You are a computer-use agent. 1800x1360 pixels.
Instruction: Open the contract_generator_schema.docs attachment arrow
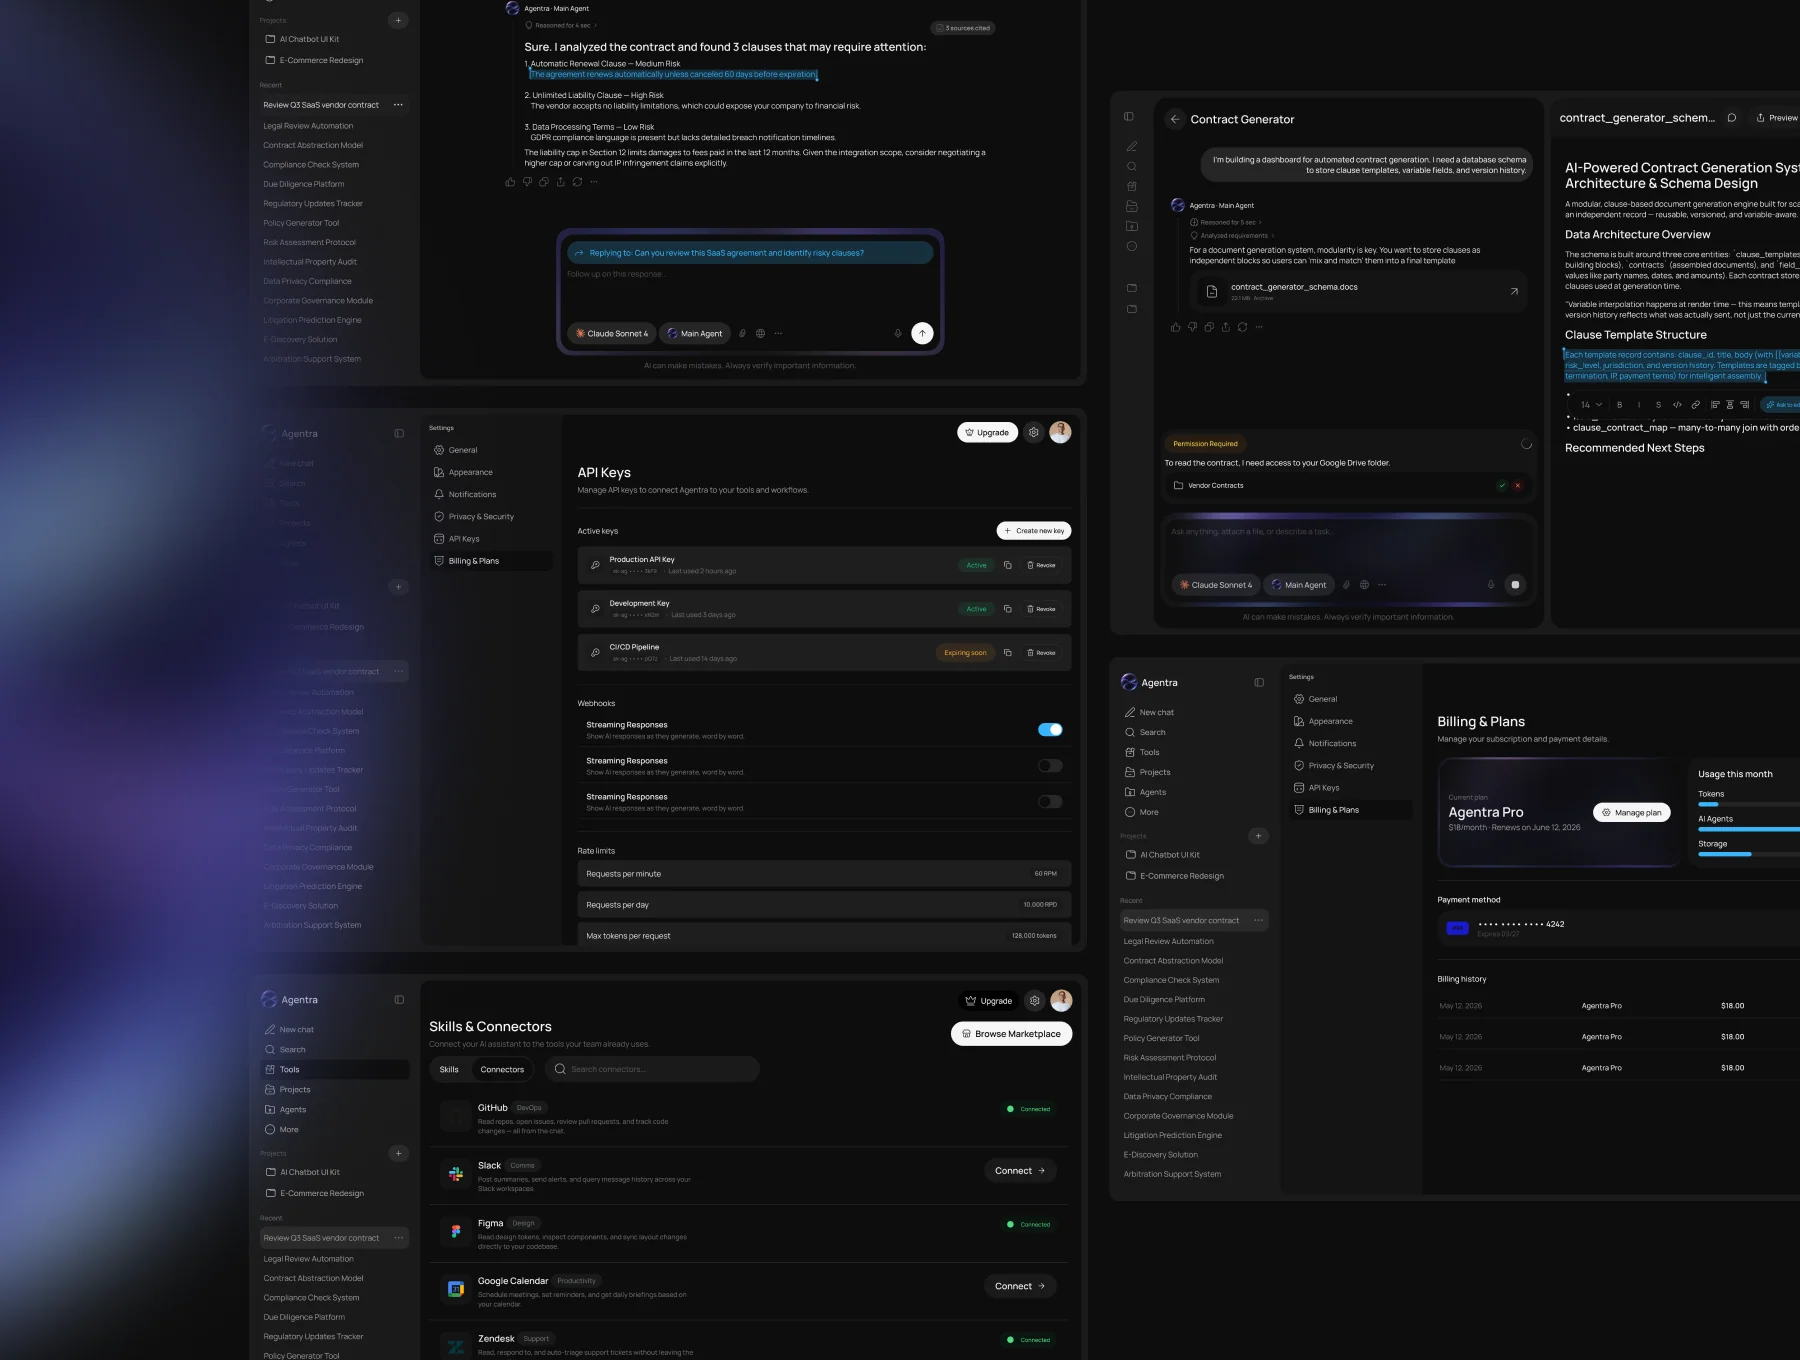click(x=1514, y=291)
